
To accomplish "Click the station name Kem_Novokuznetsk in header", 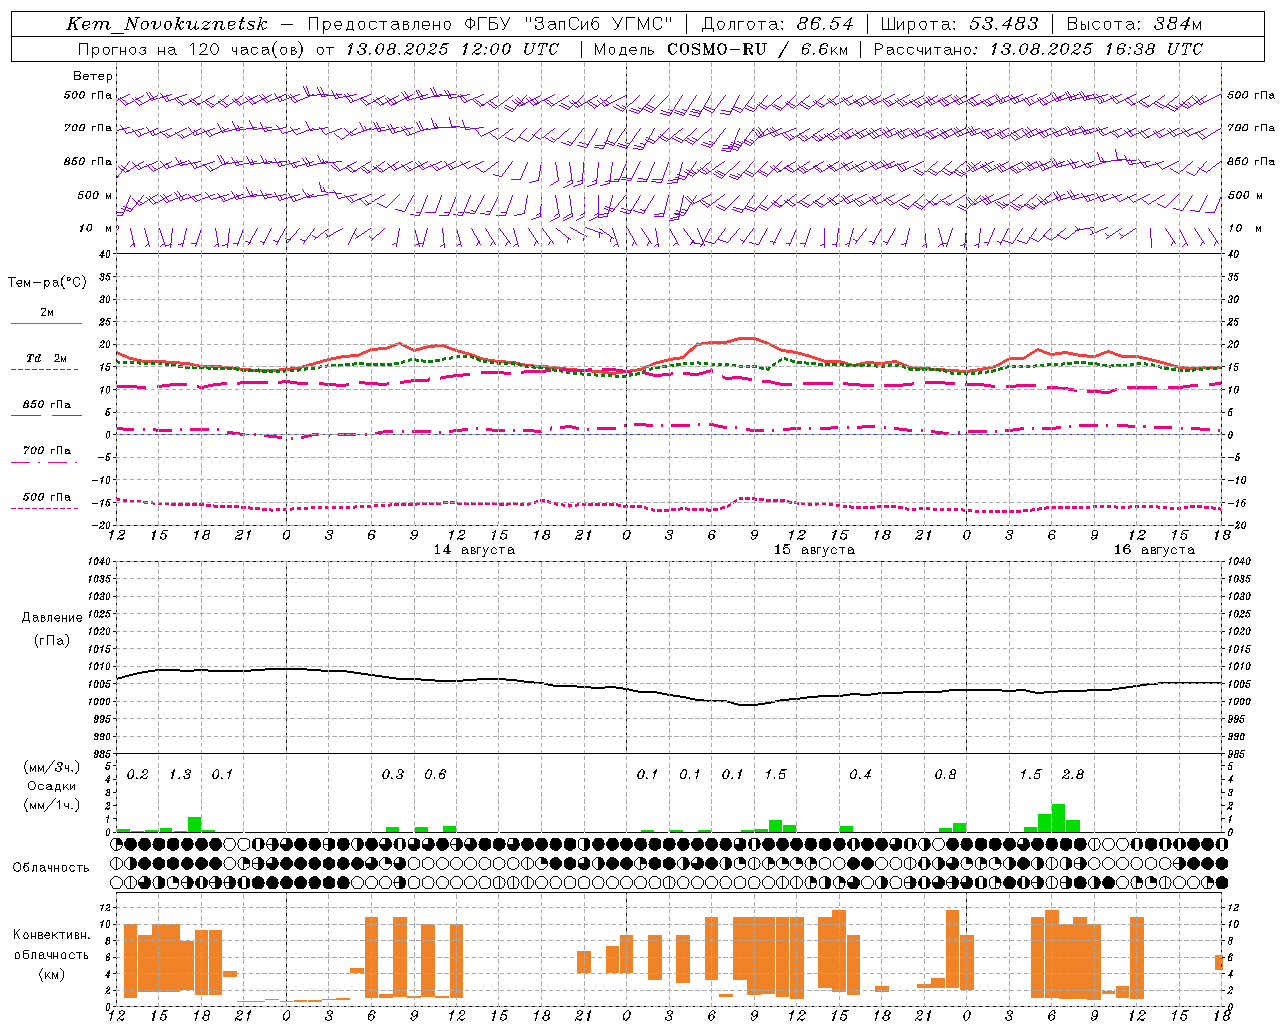I will [x=167, y=24].
